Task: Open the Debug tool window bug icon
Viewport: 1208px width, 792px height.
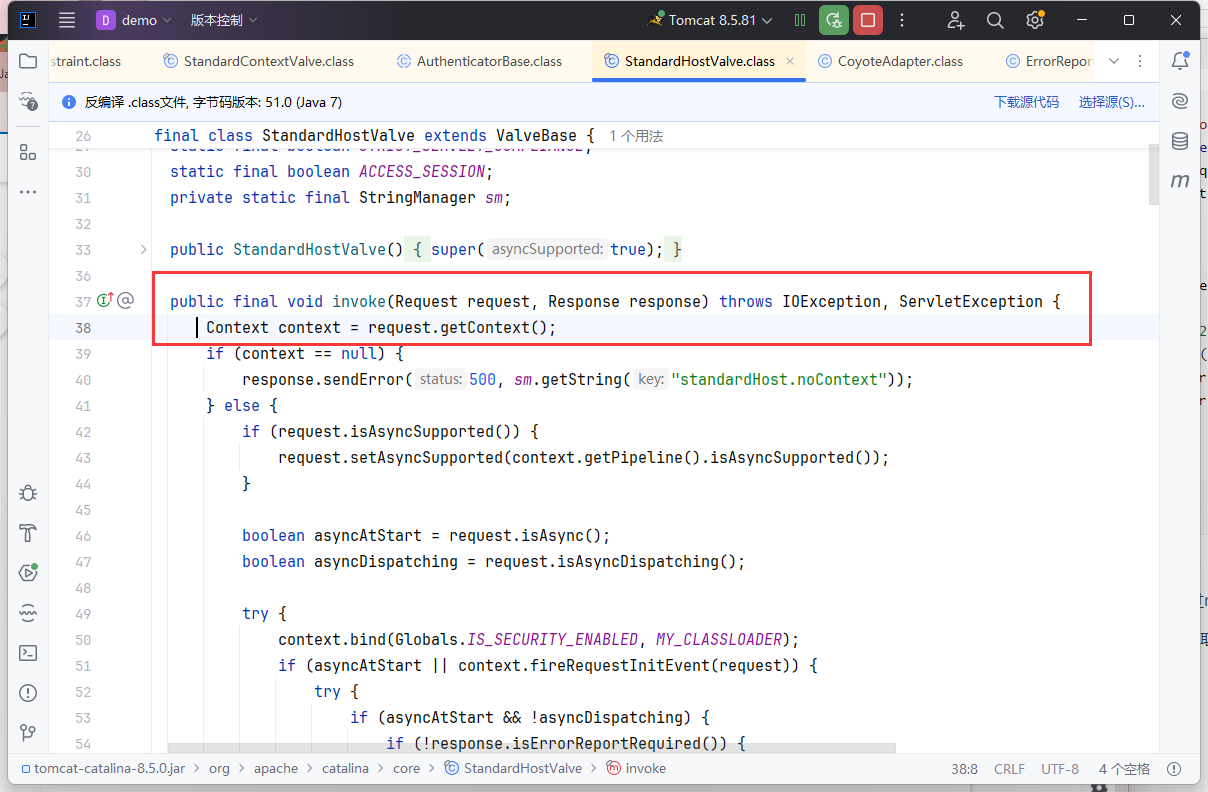Action: 28,493
